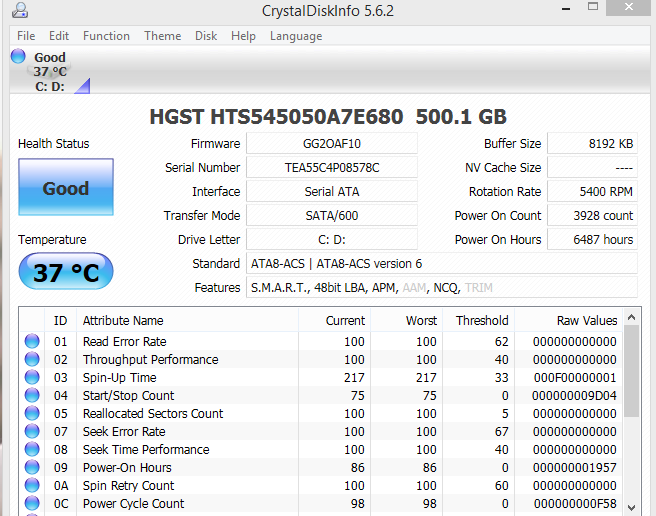Click status orb for Spin Retry Count
Image resolution: width=656 pixels, height=516 pixels.
click(x=32, y=485)
